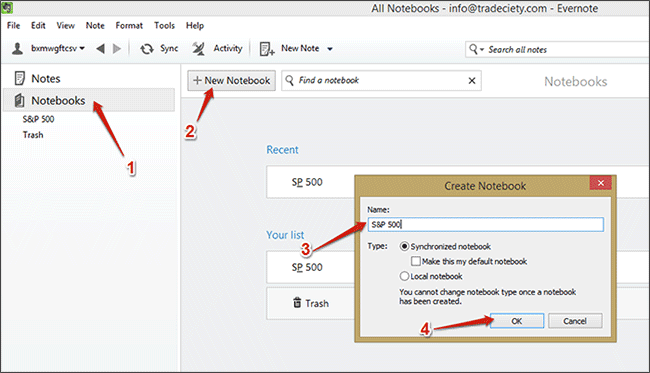Click the + New Notebook button
The height and width of the screenshot is (373, 650).
[x=231, y=80]
